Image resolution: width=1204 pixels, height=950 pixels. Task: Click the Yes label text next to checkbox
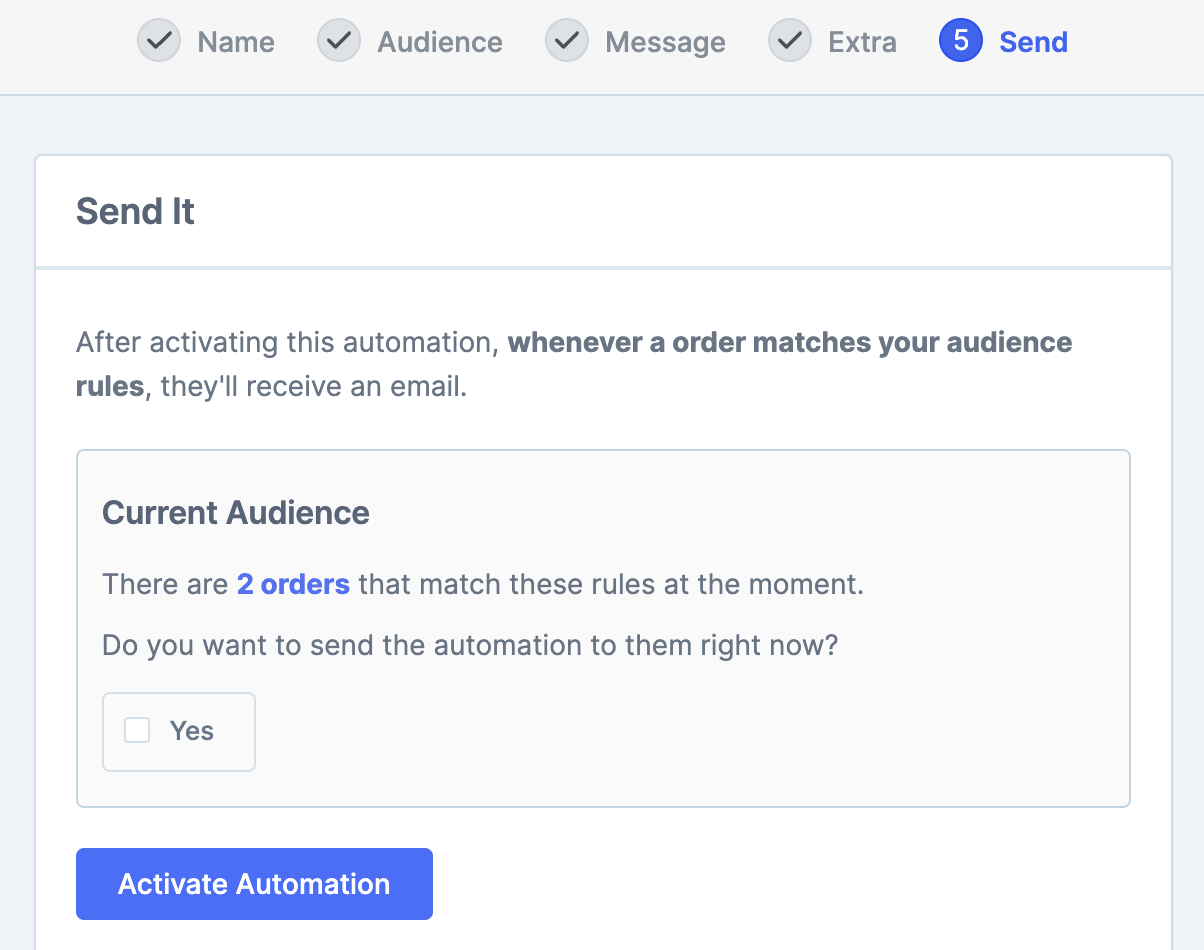[192, 731]
